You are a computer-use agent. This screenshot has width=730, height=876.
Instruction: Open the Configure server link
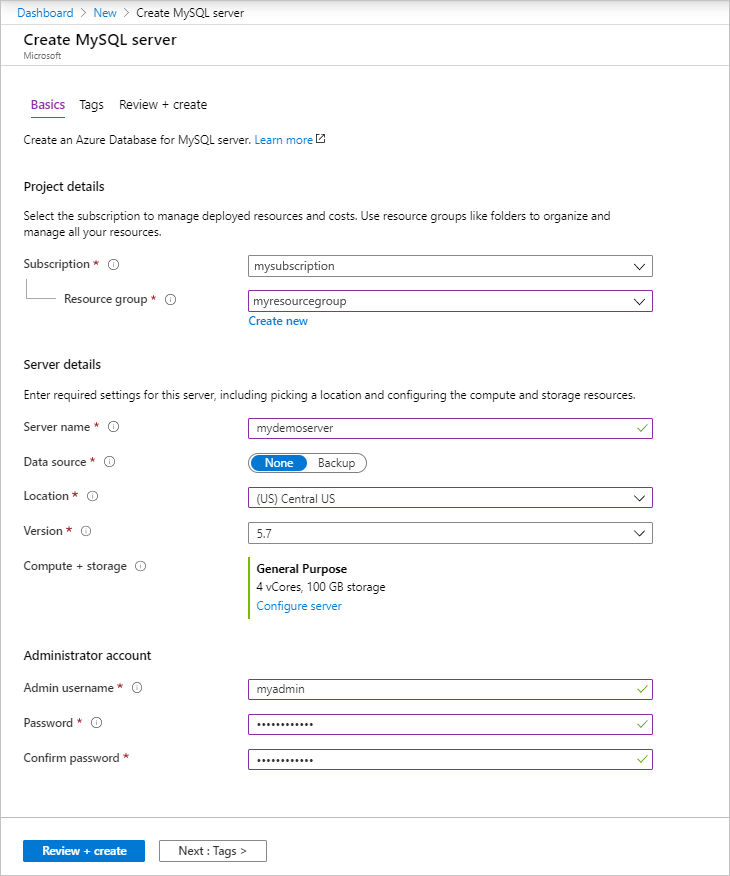coord(298,605)
